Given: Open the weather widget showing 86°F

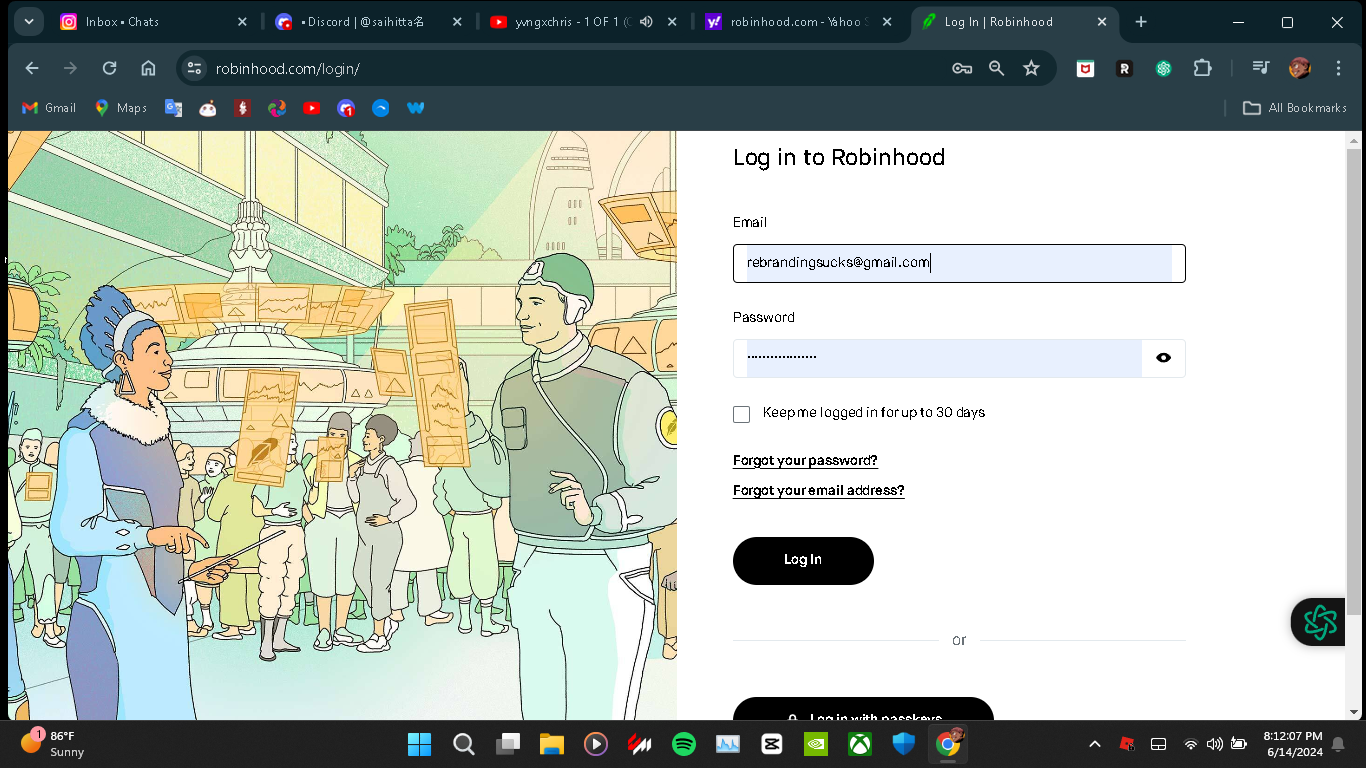Looking at the screenshot, I should pyautogui.click(x=53, y=744).
